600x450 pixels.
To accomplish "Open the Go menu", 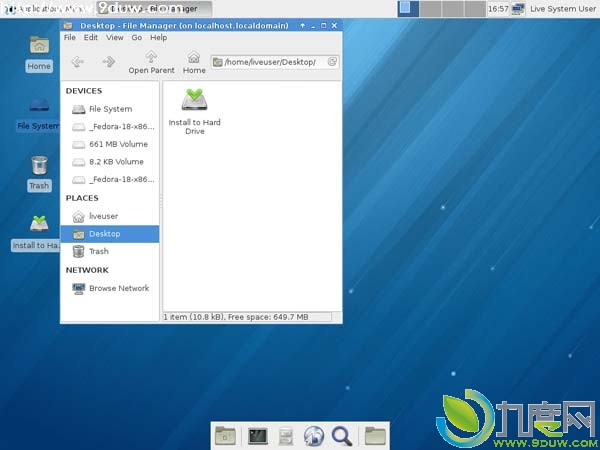I will click(x=136, y=38).
